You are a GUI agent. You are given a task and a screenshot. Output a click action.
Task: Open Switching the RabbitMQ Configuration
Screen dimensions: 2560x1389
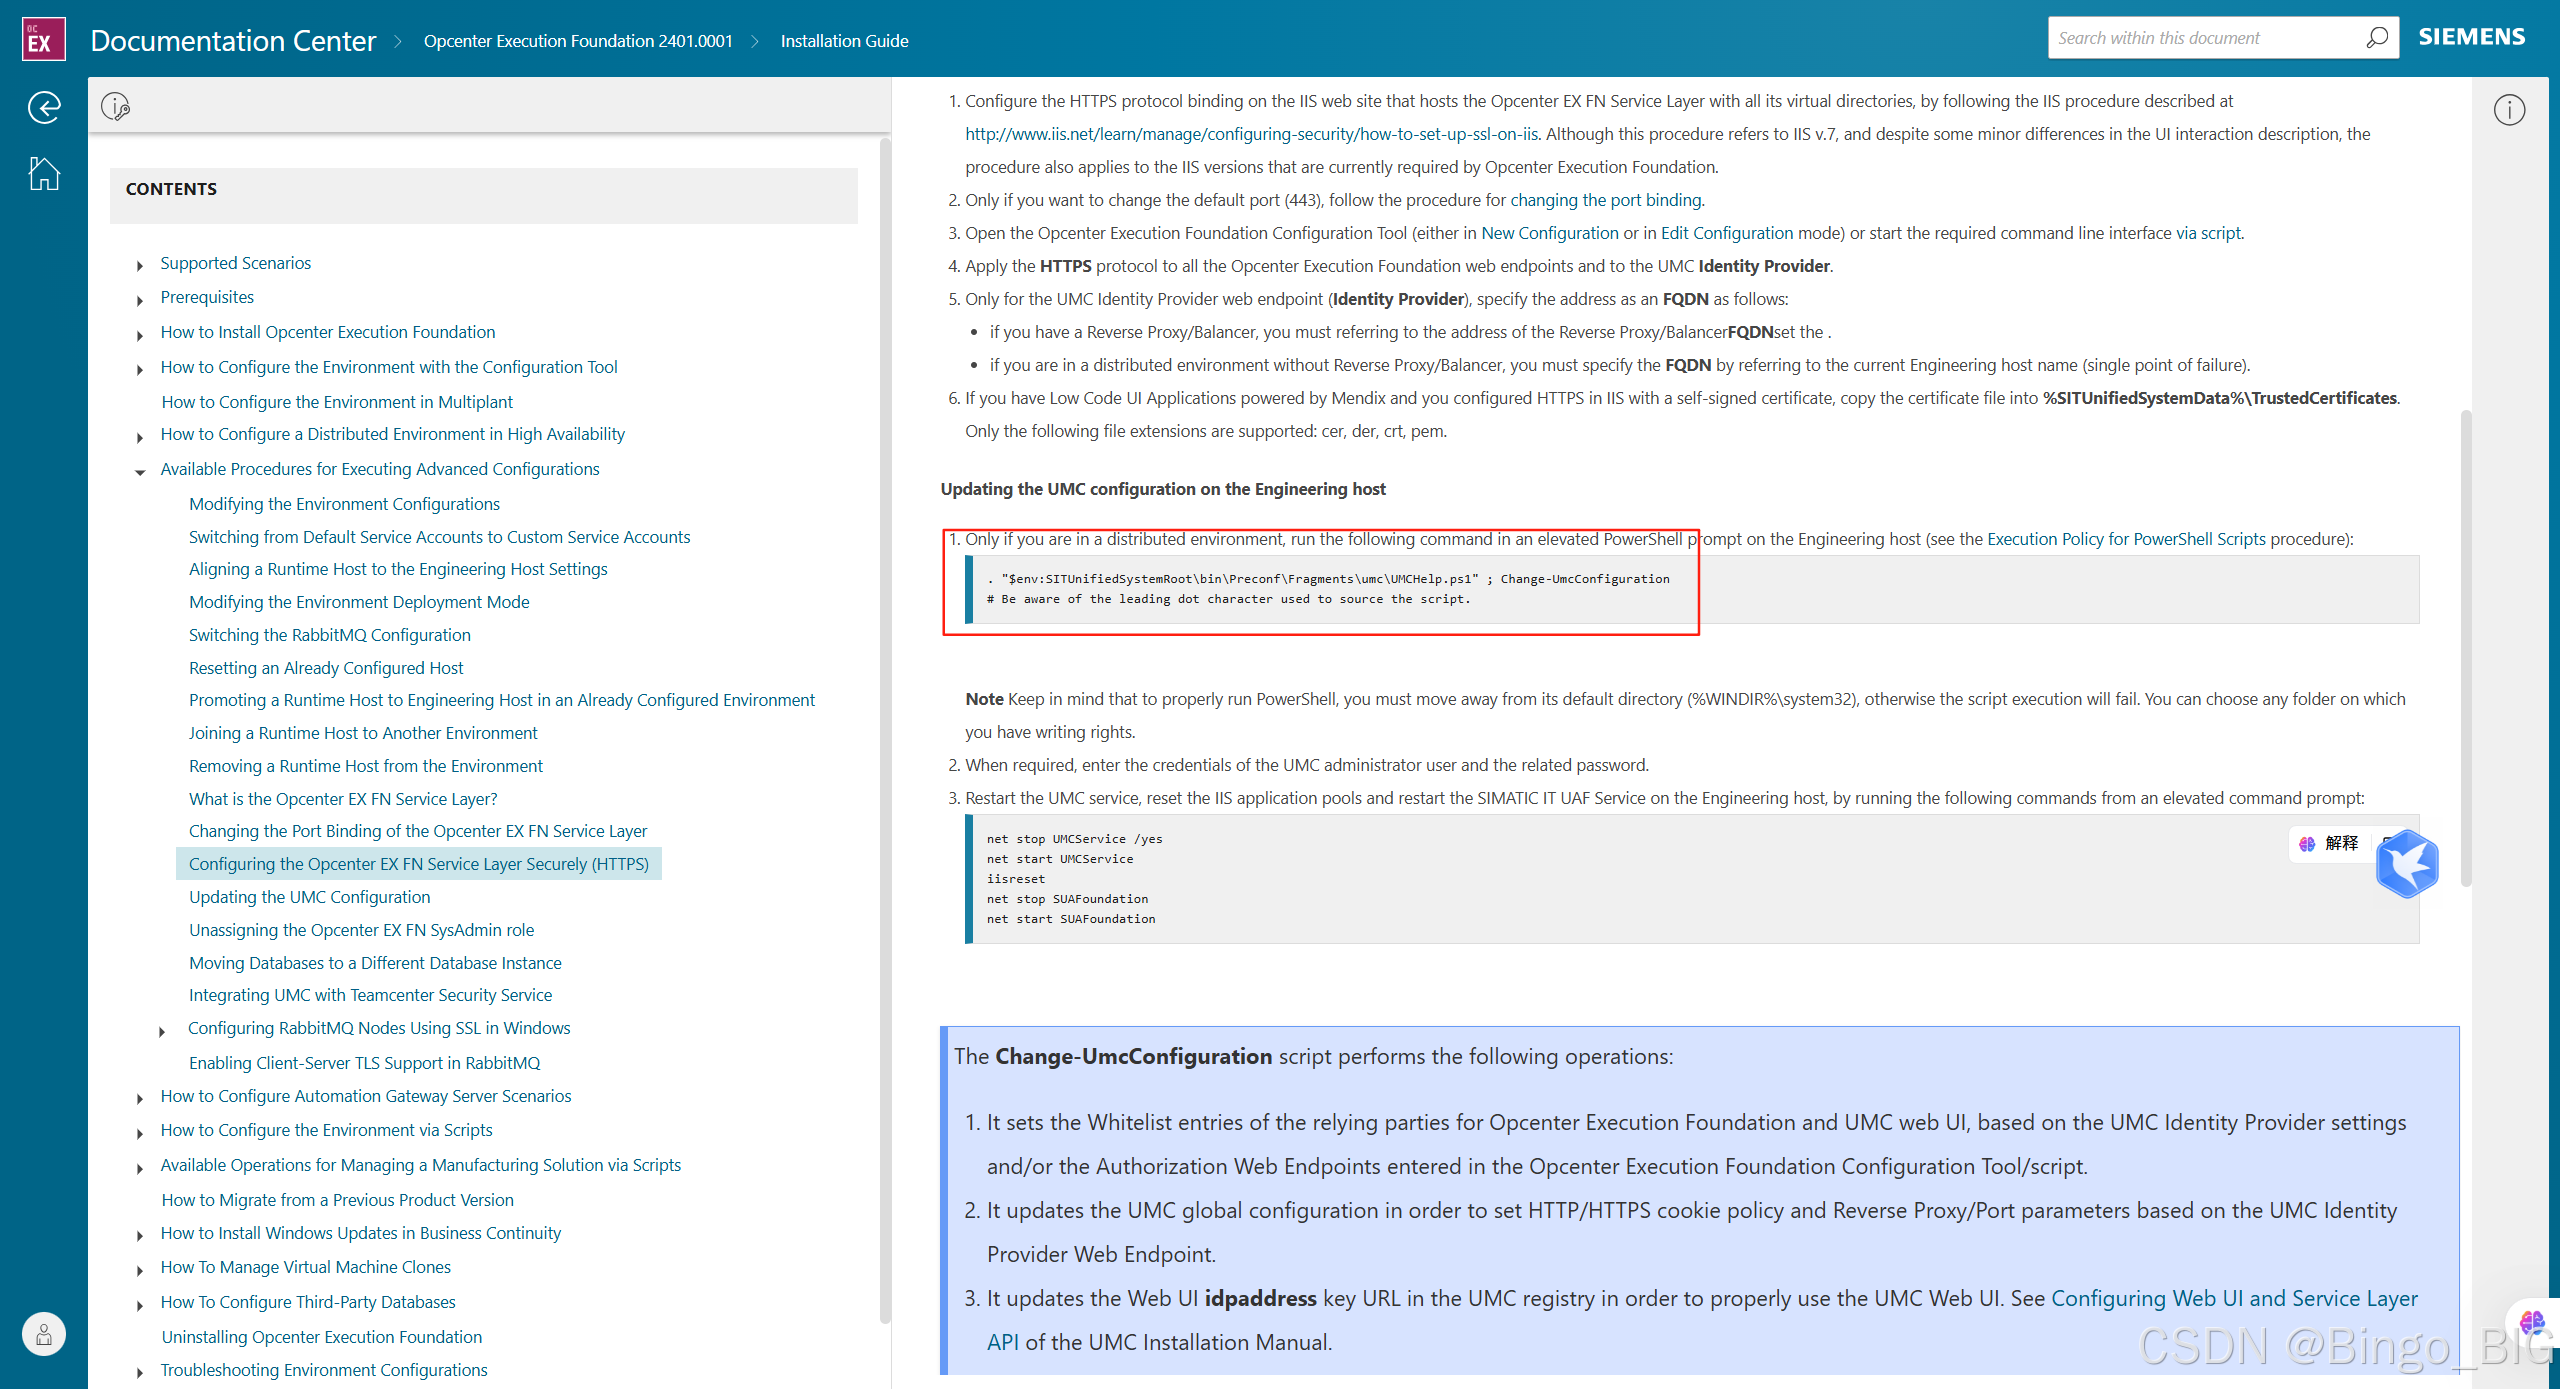coord(329,634)
